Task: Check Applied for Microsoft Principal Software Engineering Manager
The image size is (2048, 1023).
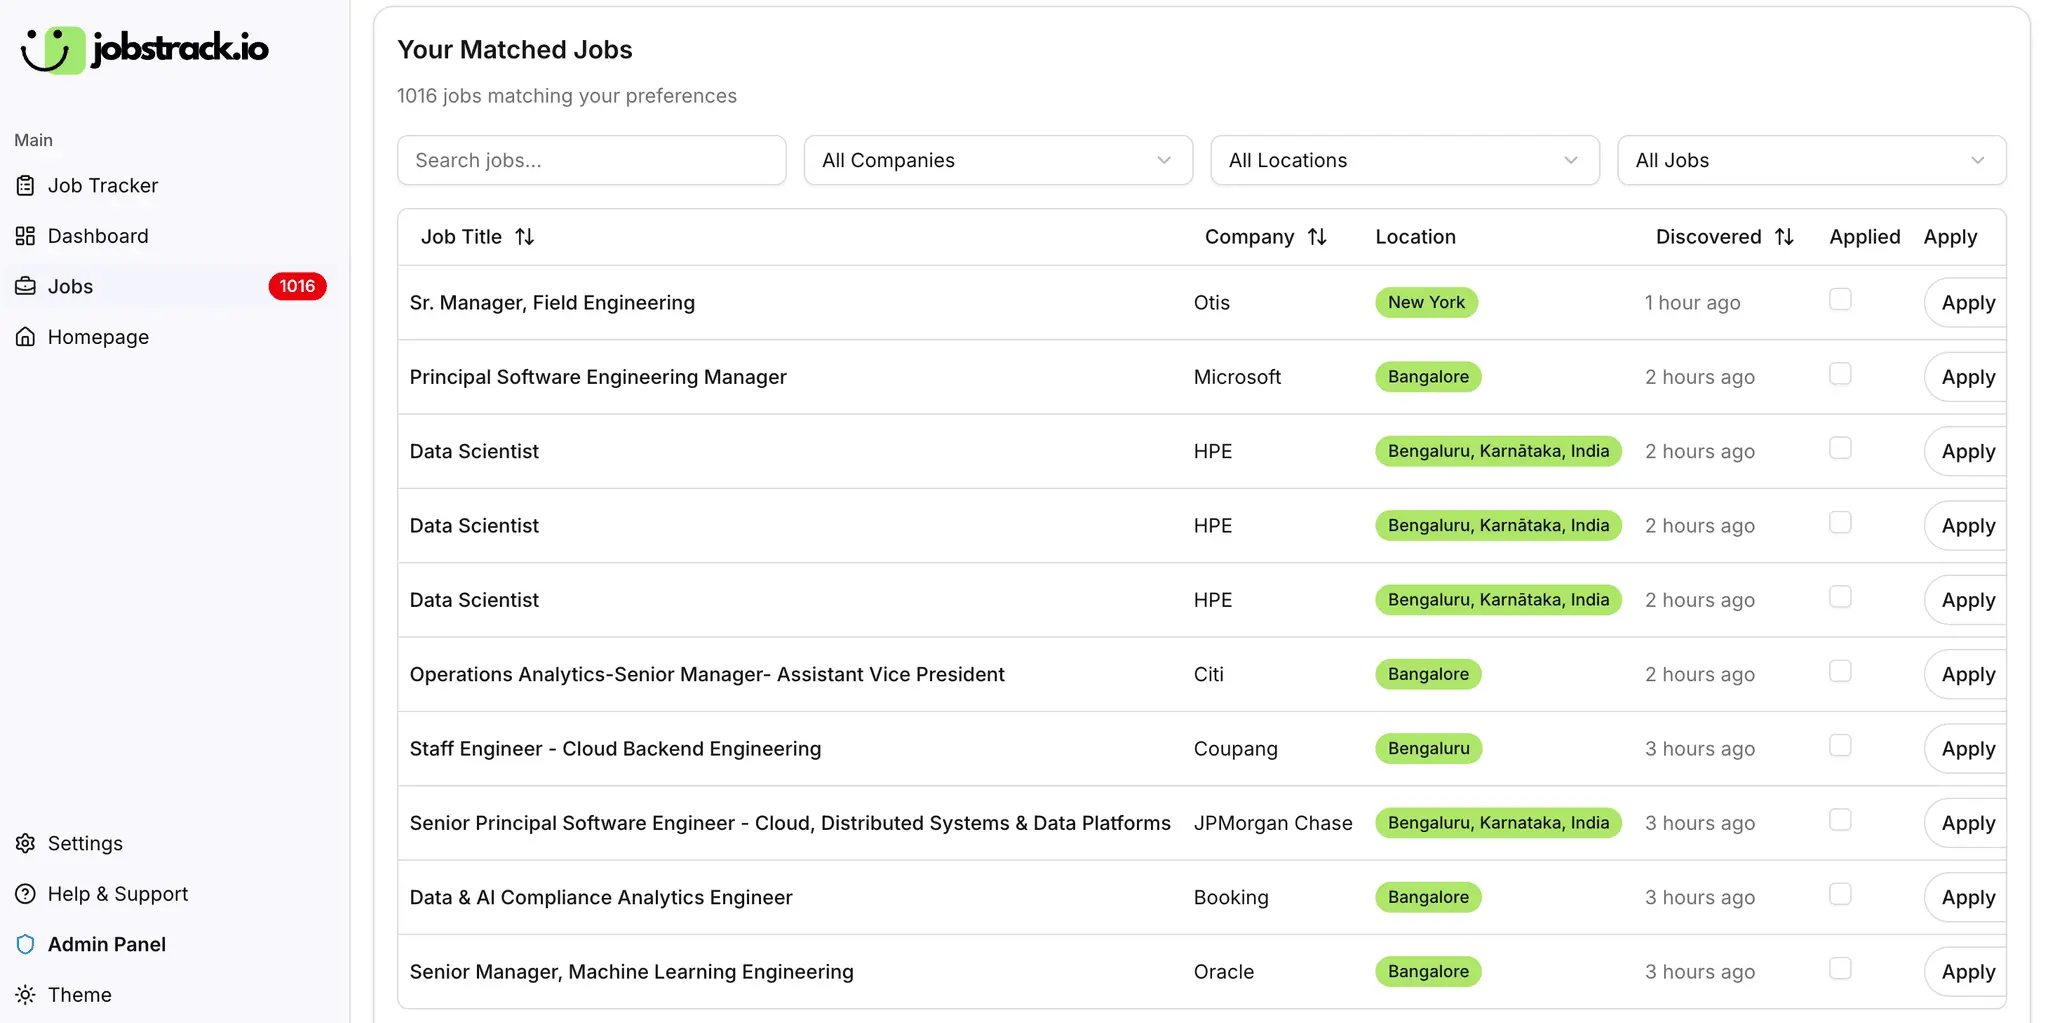Action: 1840,374
